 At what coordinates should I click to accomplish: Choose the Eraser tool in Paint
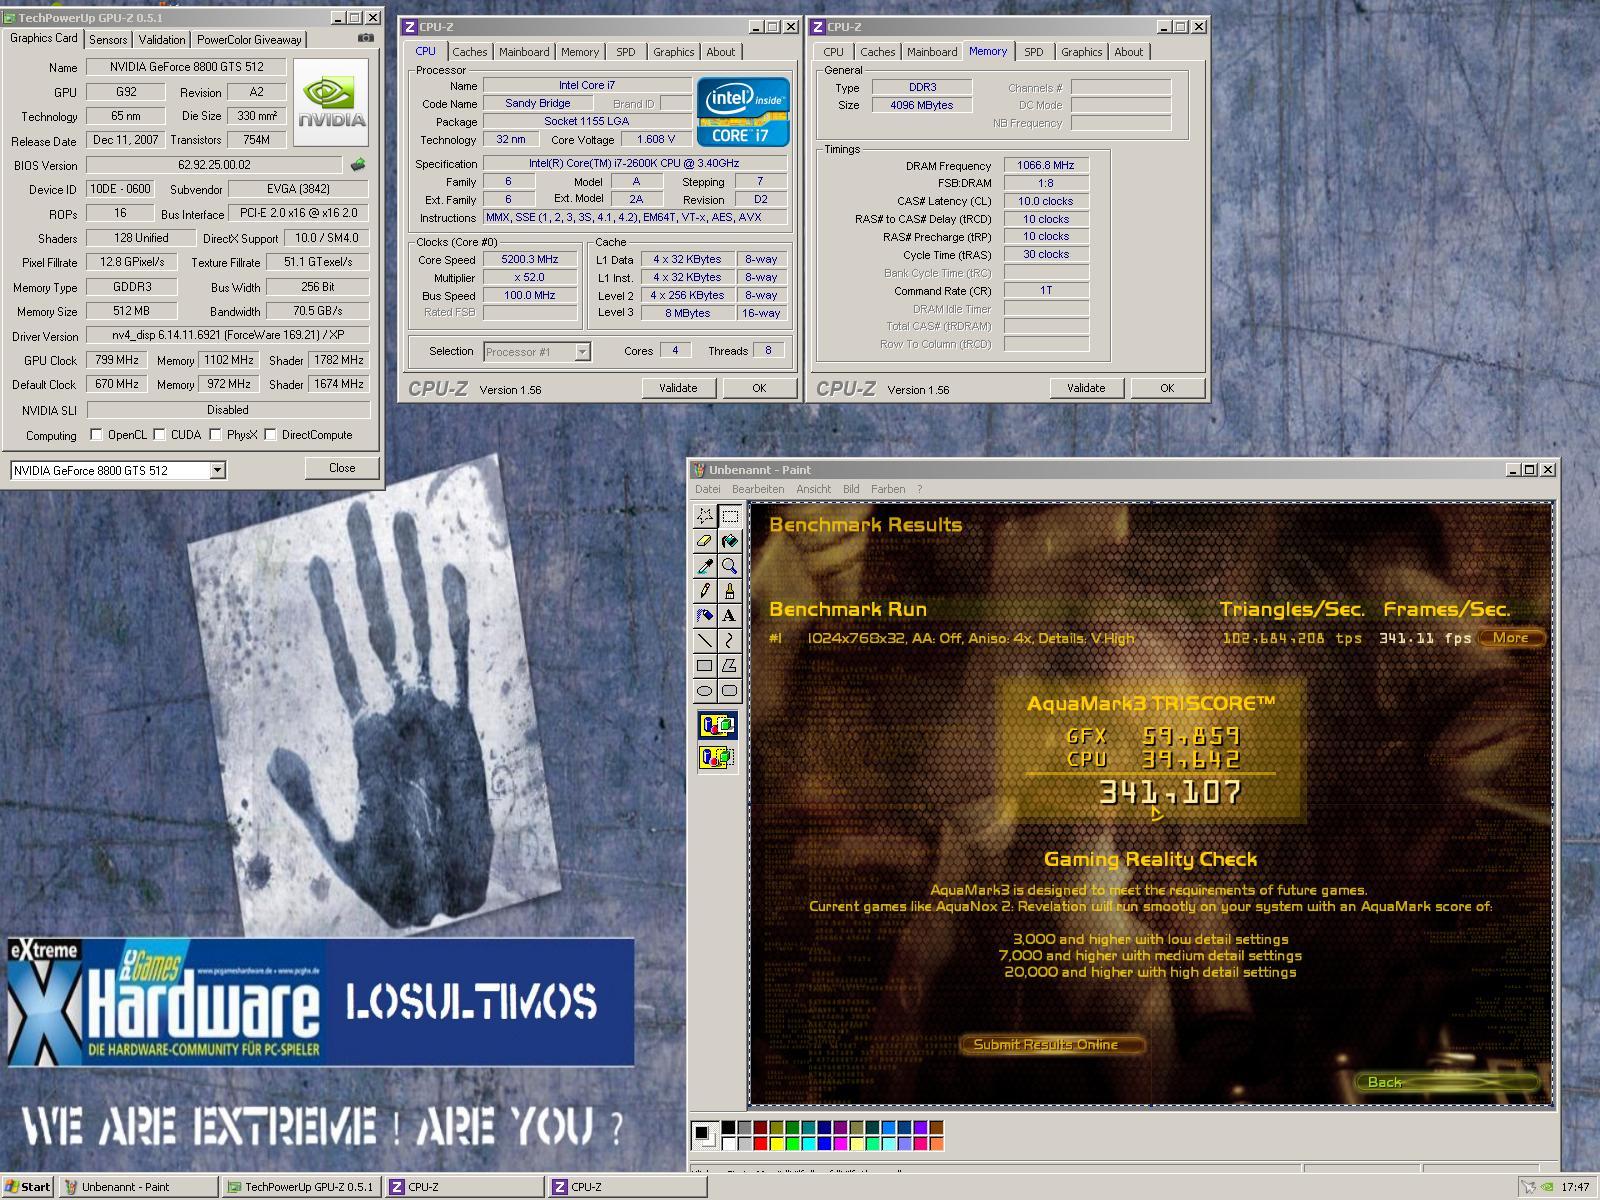pos(704,541)
